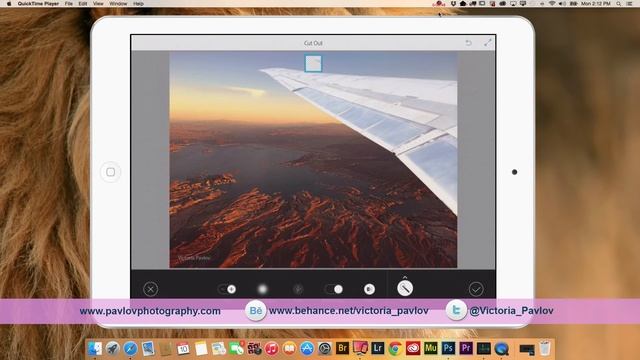Click the Wi-Fi status icon
Screen dimensions: 640x360
552,3
